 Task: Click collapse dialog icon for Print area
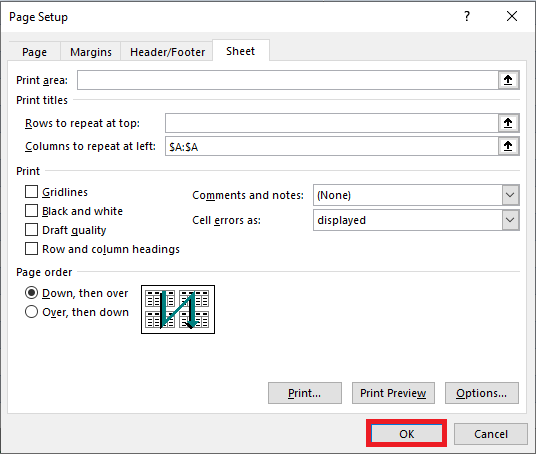[508, 80]
